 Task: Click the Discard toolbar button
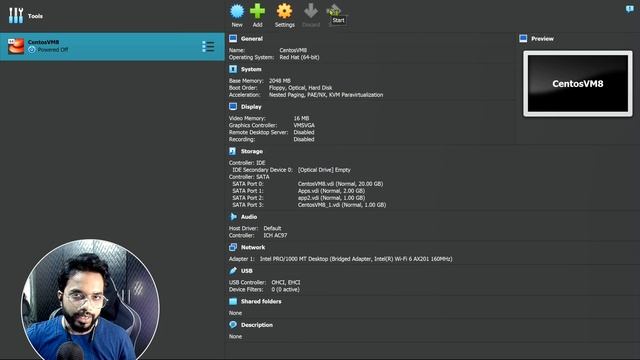[x=311, y=16]
